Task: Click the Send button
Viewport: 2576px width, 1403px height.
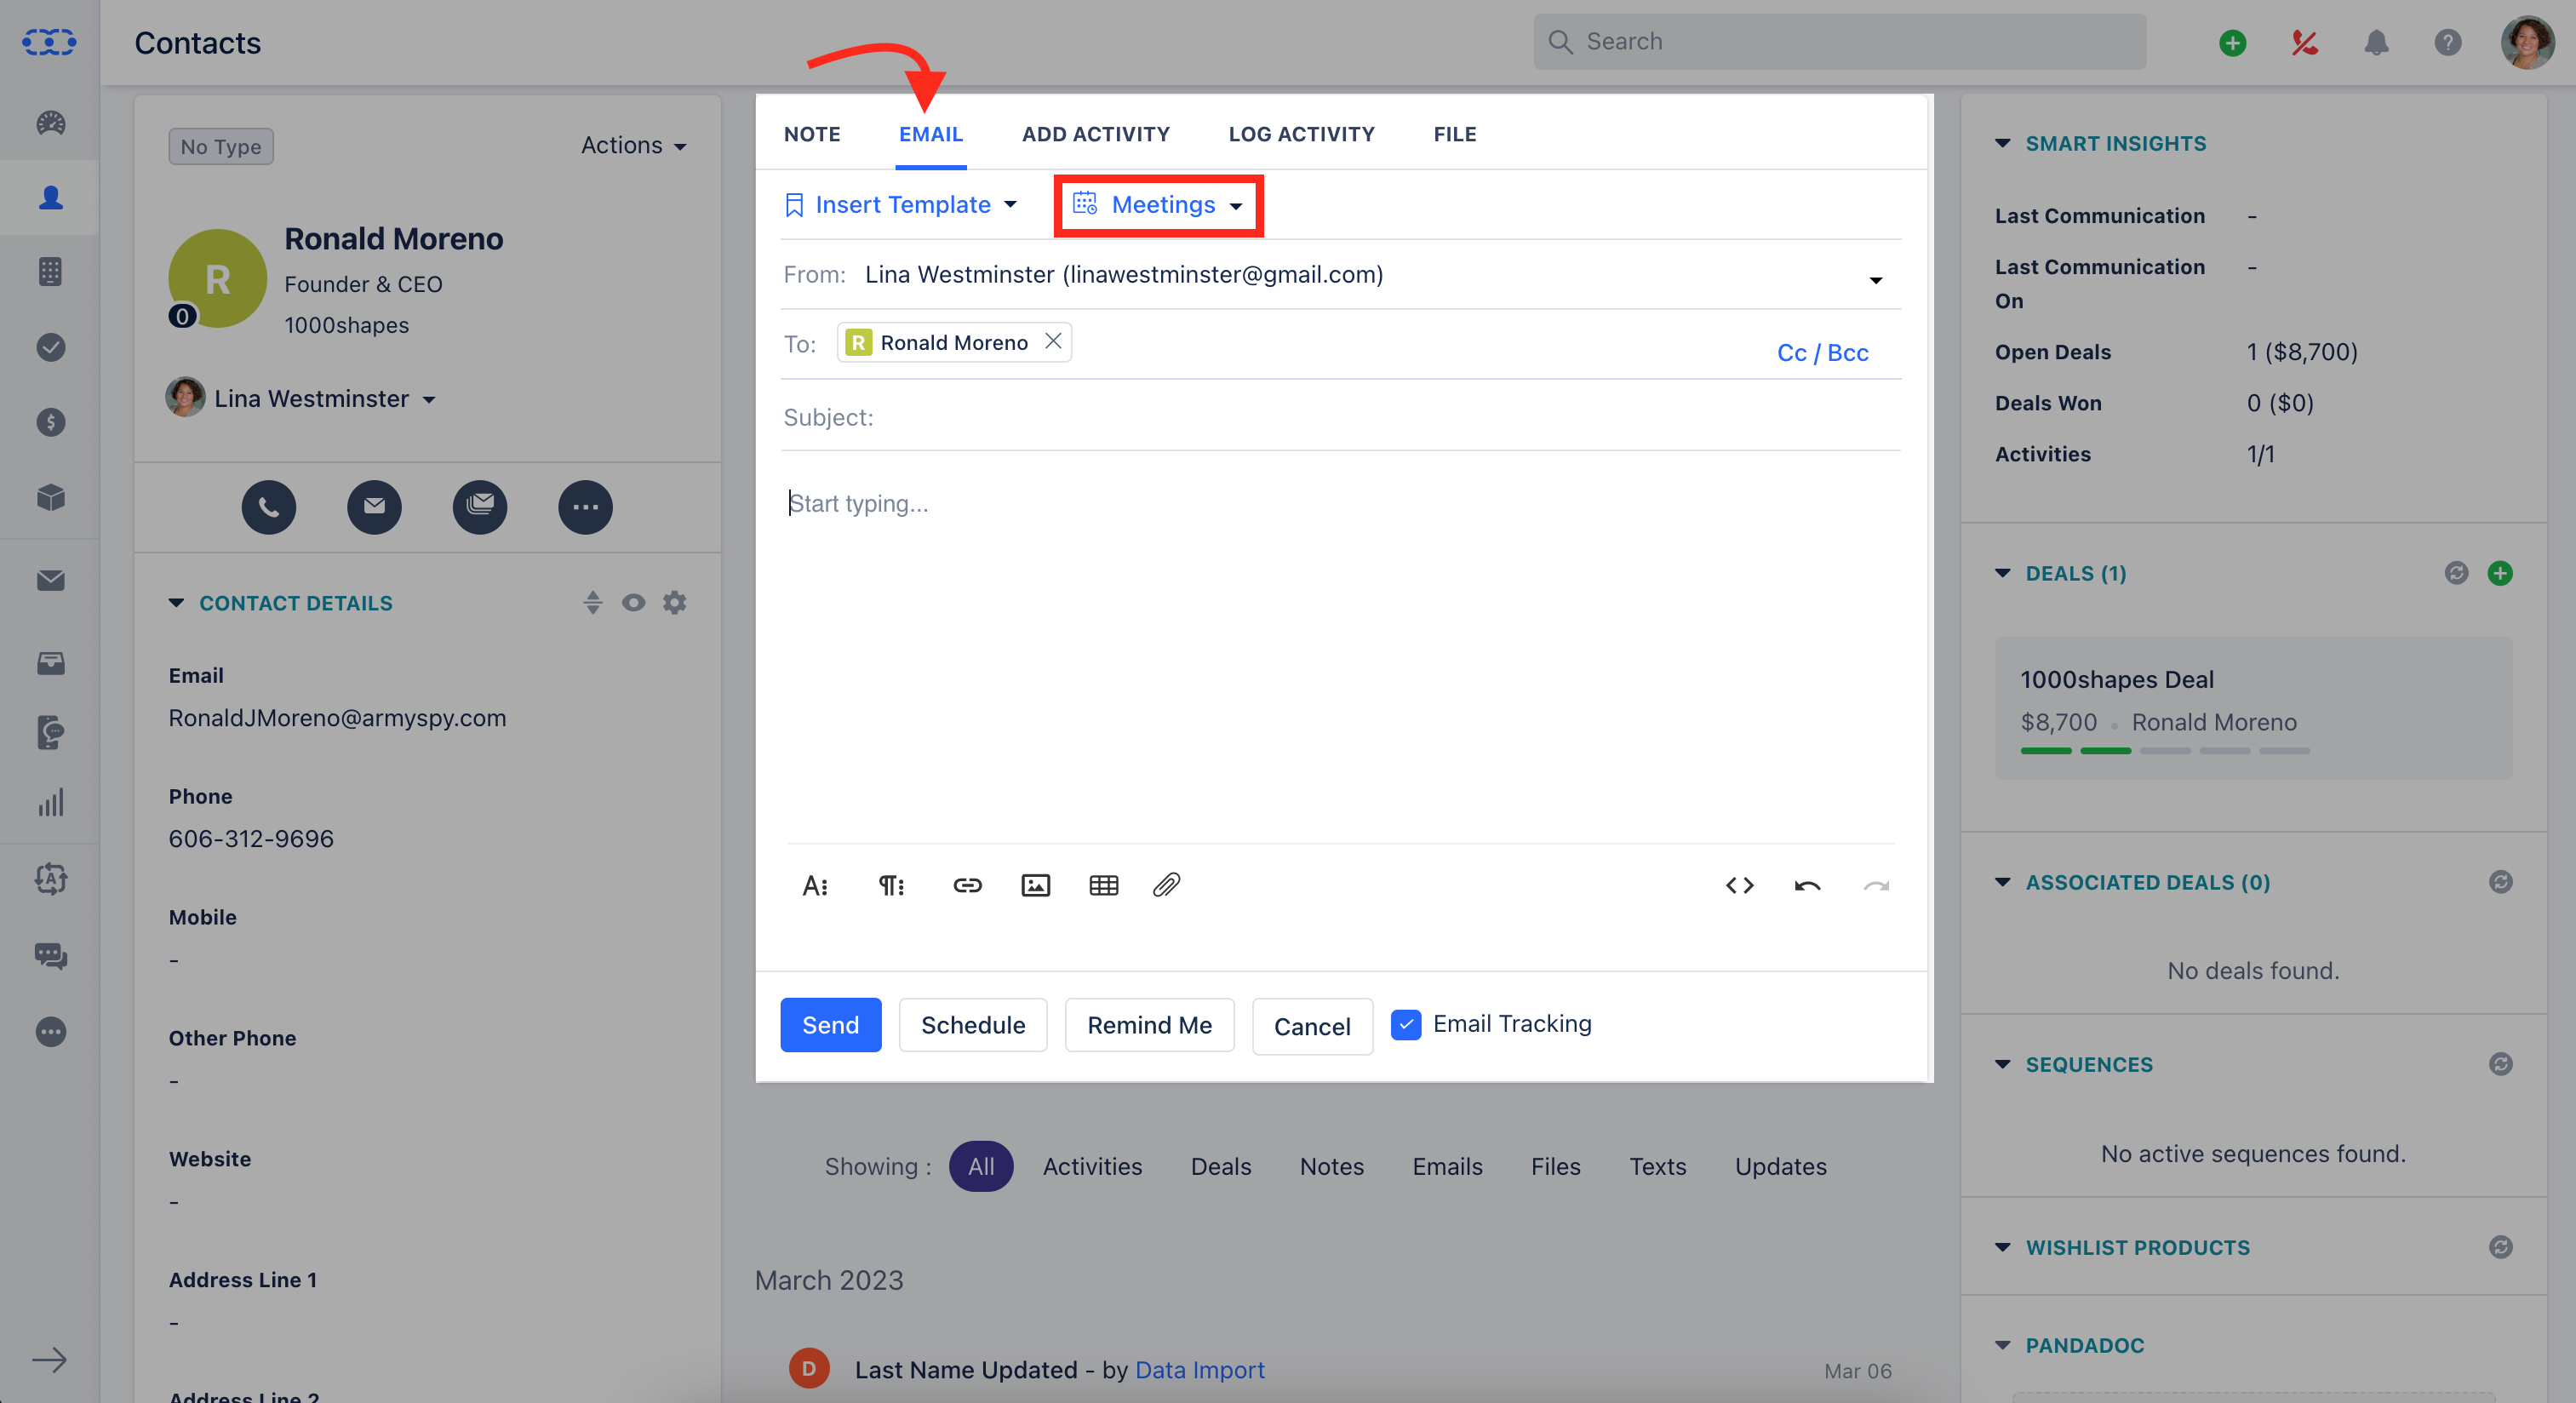Action: [x=830, y=1024]
